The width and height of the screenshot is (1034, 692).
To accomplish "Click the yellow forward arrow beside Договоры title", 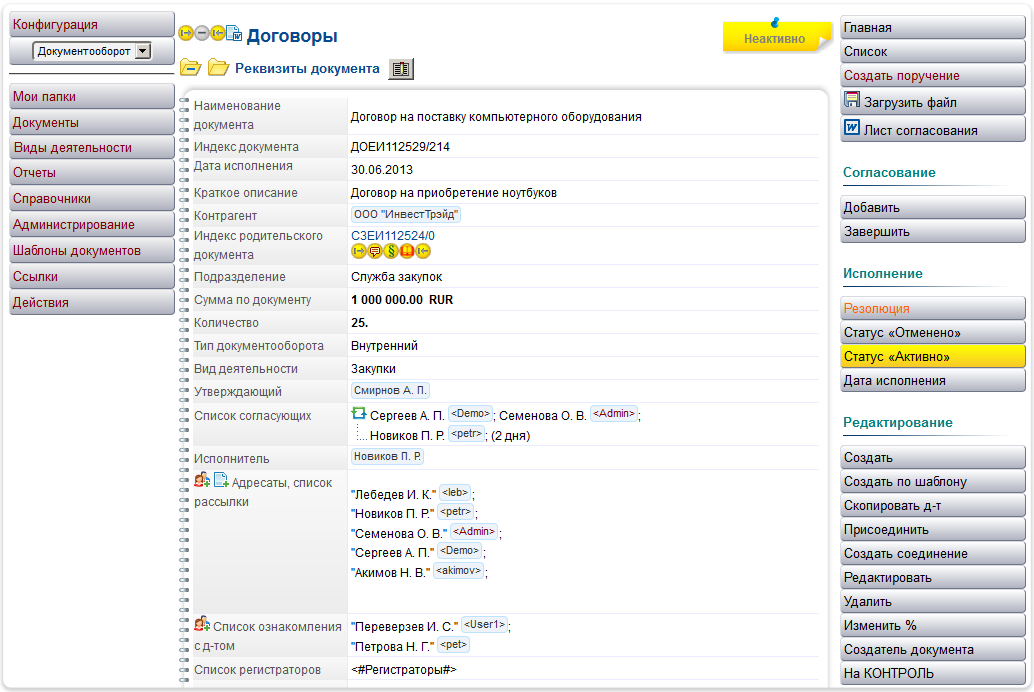I will 184,32.
